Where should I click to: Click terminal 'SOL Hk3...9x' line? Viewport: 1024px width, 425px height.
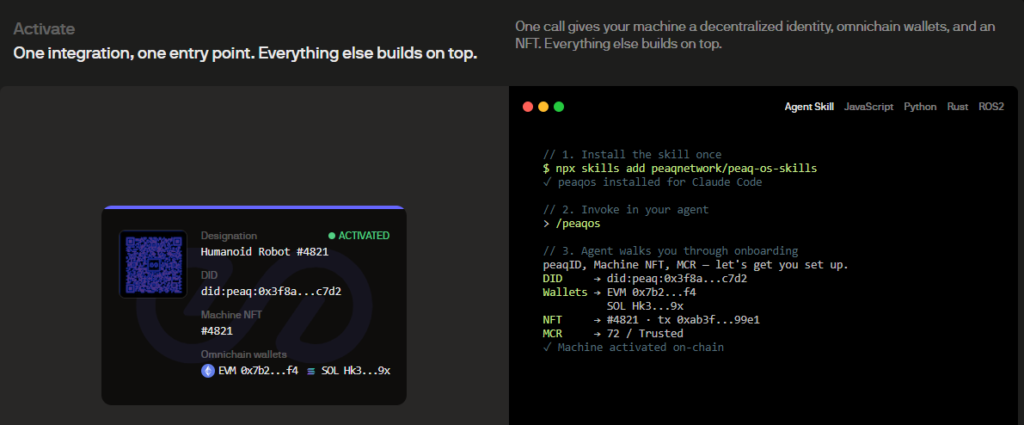tap(645, 306)
